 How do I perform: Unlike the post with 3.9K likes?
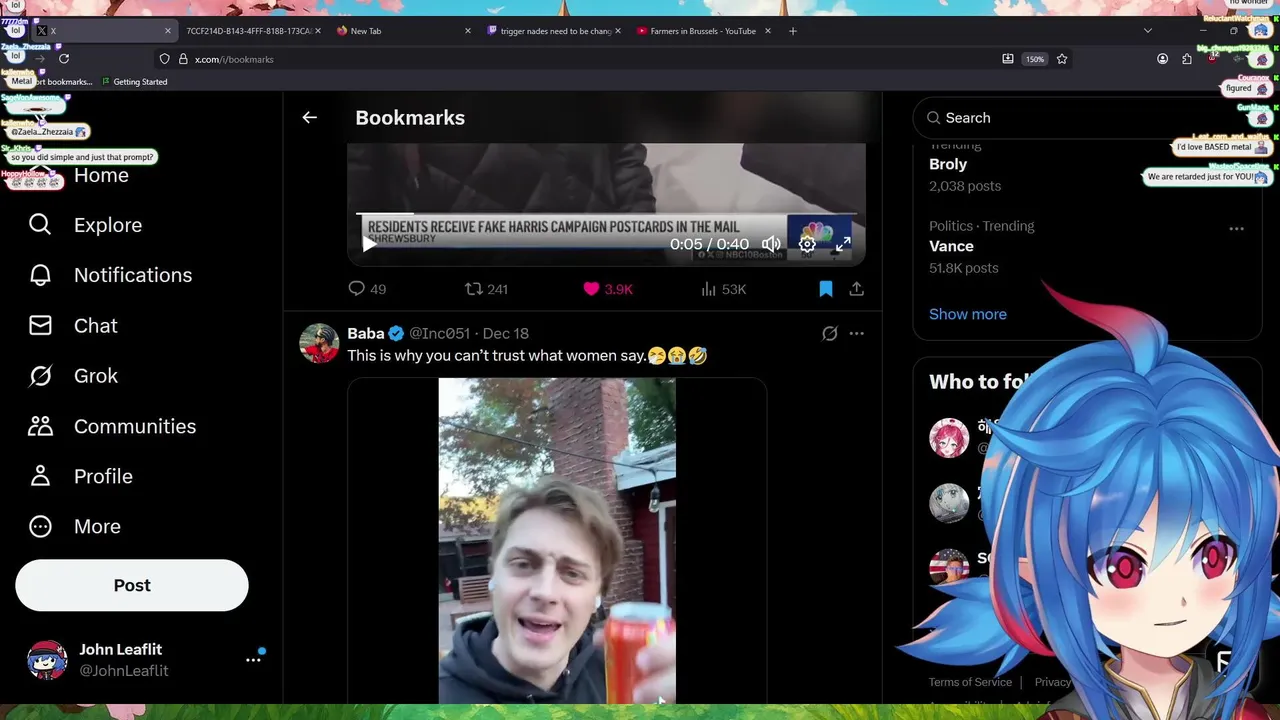coord(608,289)
